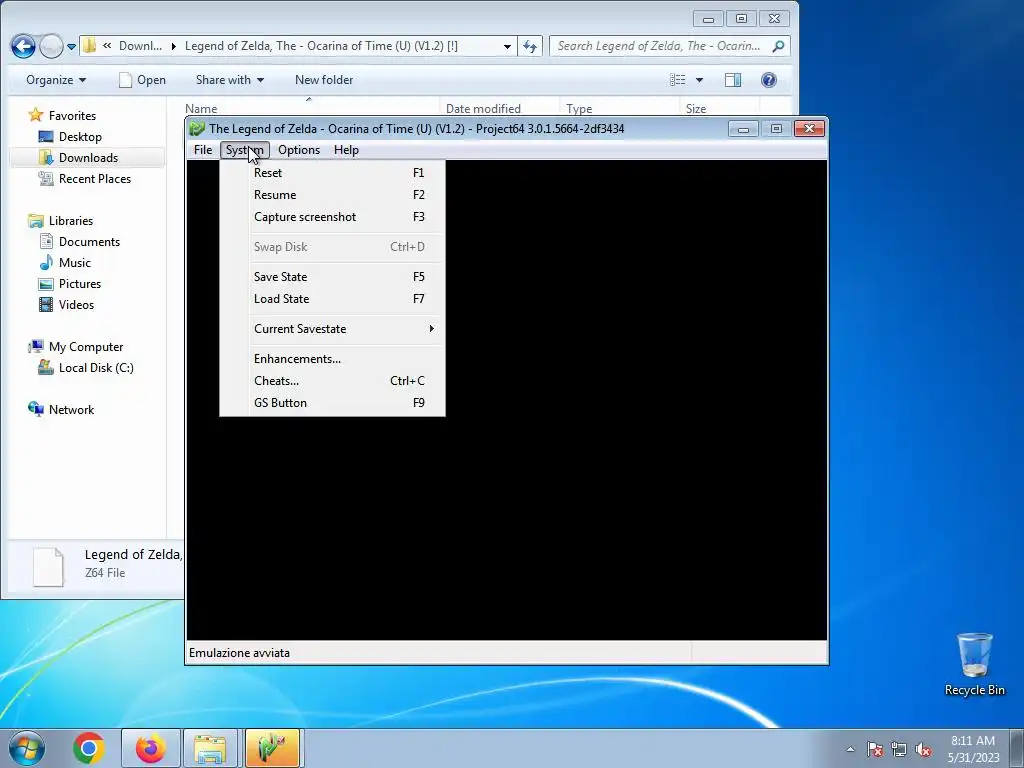Open the Share with dropdown
The height and width of the screenshot is (768, 1024).
tap(230, 80)
